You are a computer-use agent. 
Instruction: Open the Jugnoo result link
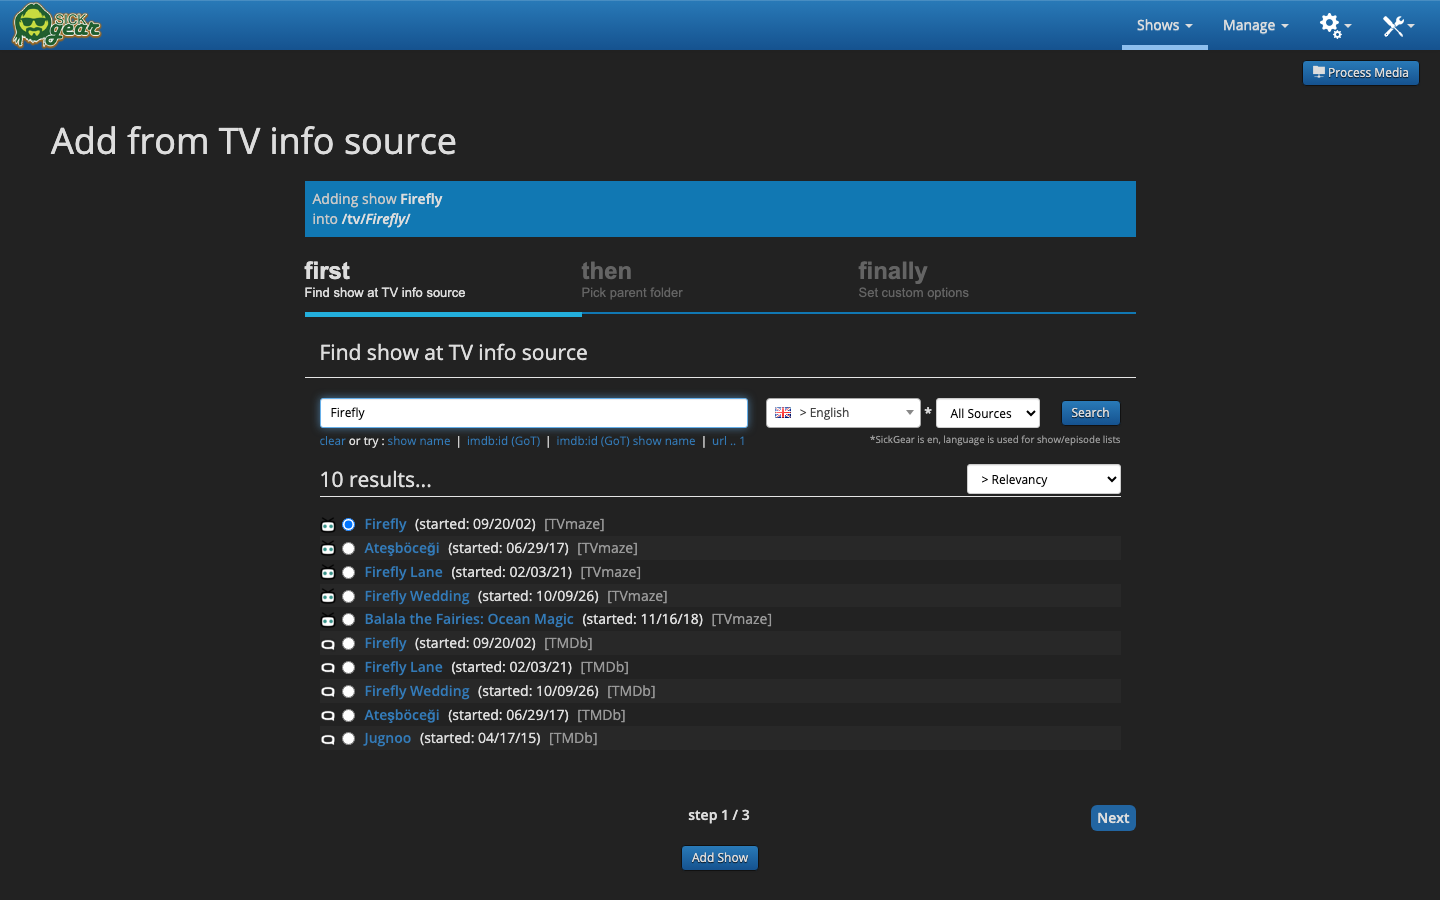pos(388,738)
